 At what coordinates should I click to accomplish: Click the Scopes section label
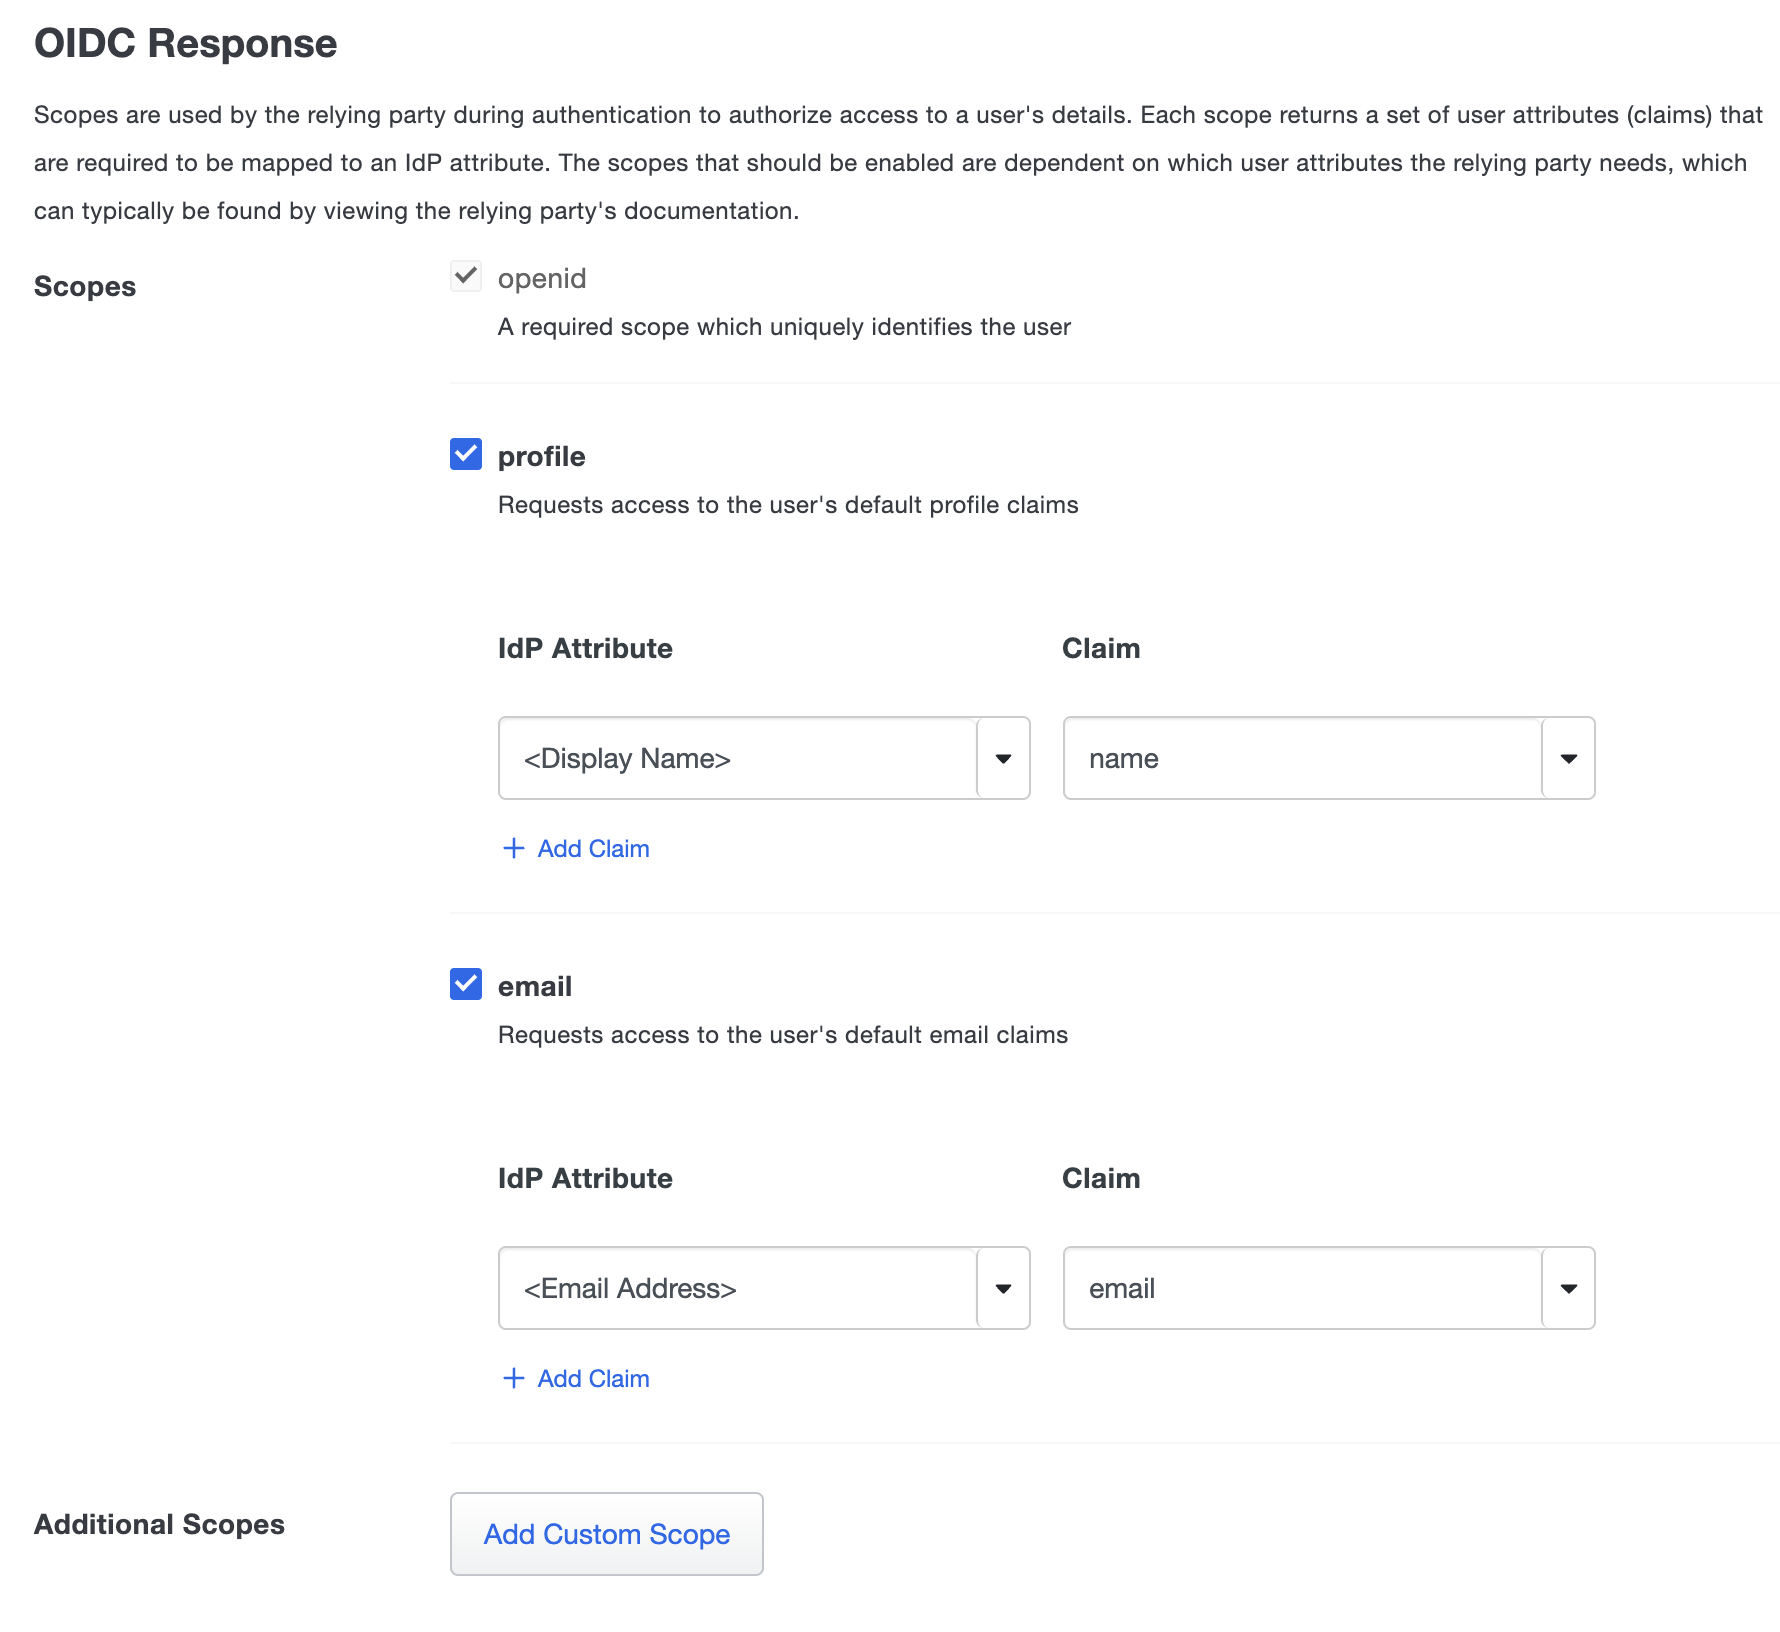tap(85, 286)
